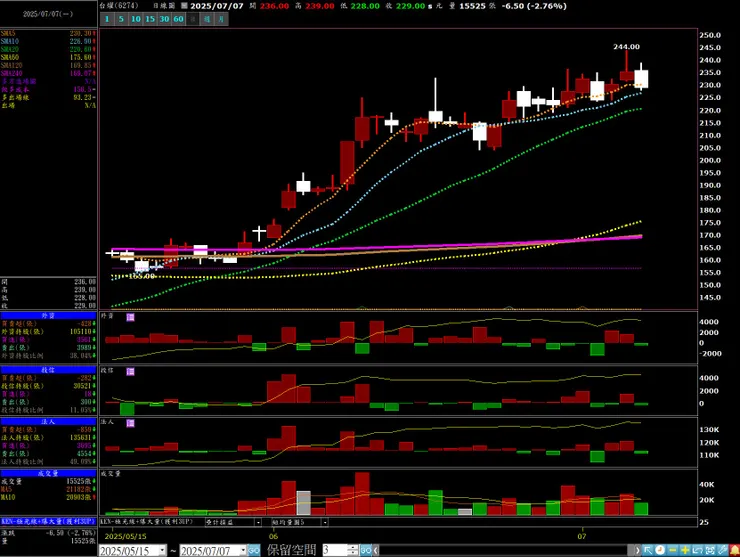Click the 法人 blue panel header
Screen dimensions: 740x557
pyautogui.click(x=48, y=422)
